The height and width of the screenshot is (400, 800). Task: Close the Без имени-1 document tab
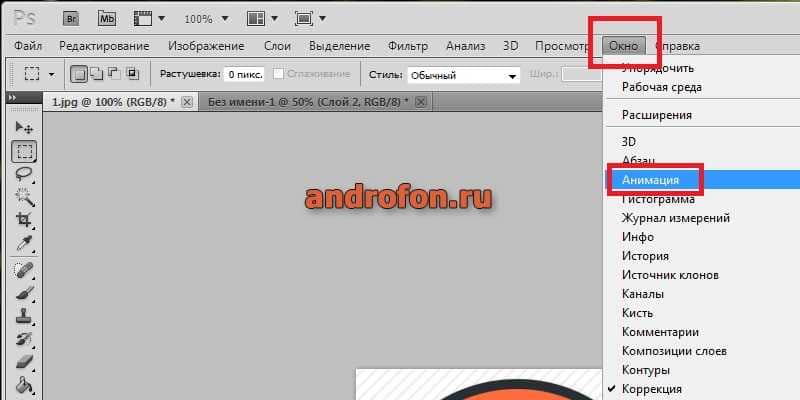coord(420,102)
